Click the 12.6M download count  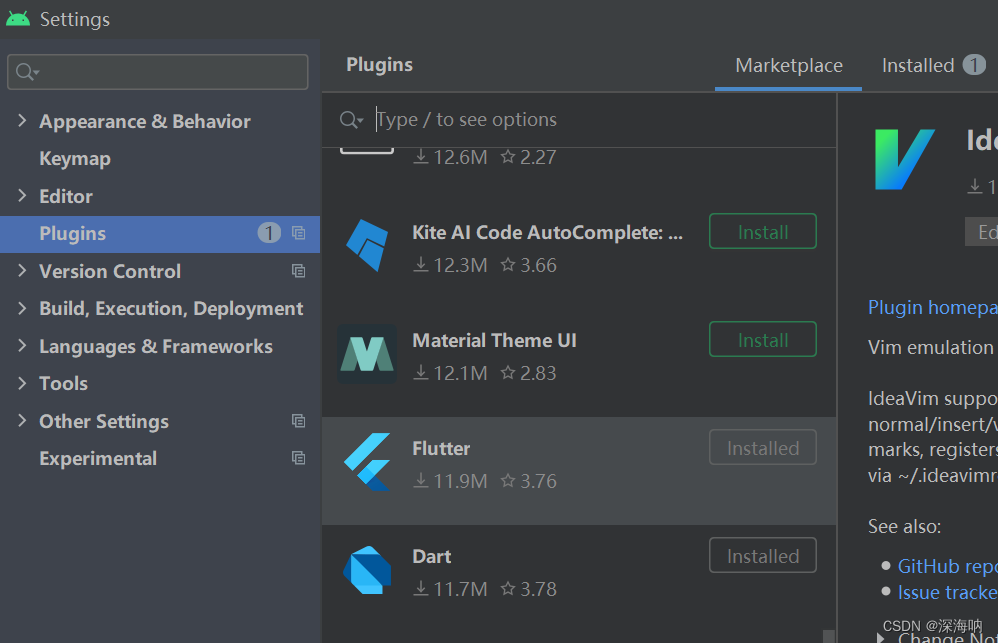460,157
